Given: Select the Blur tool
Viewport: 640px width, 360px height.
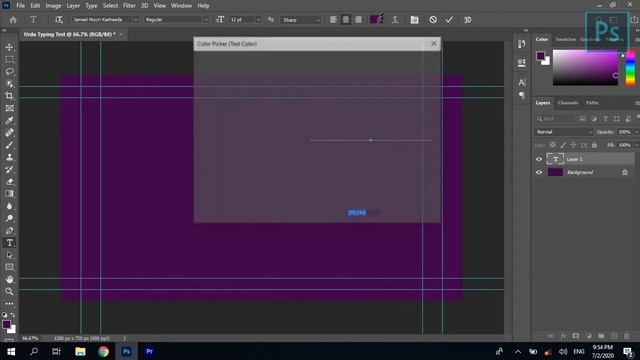Looking at the screenshot, I should tap(9, 207).
